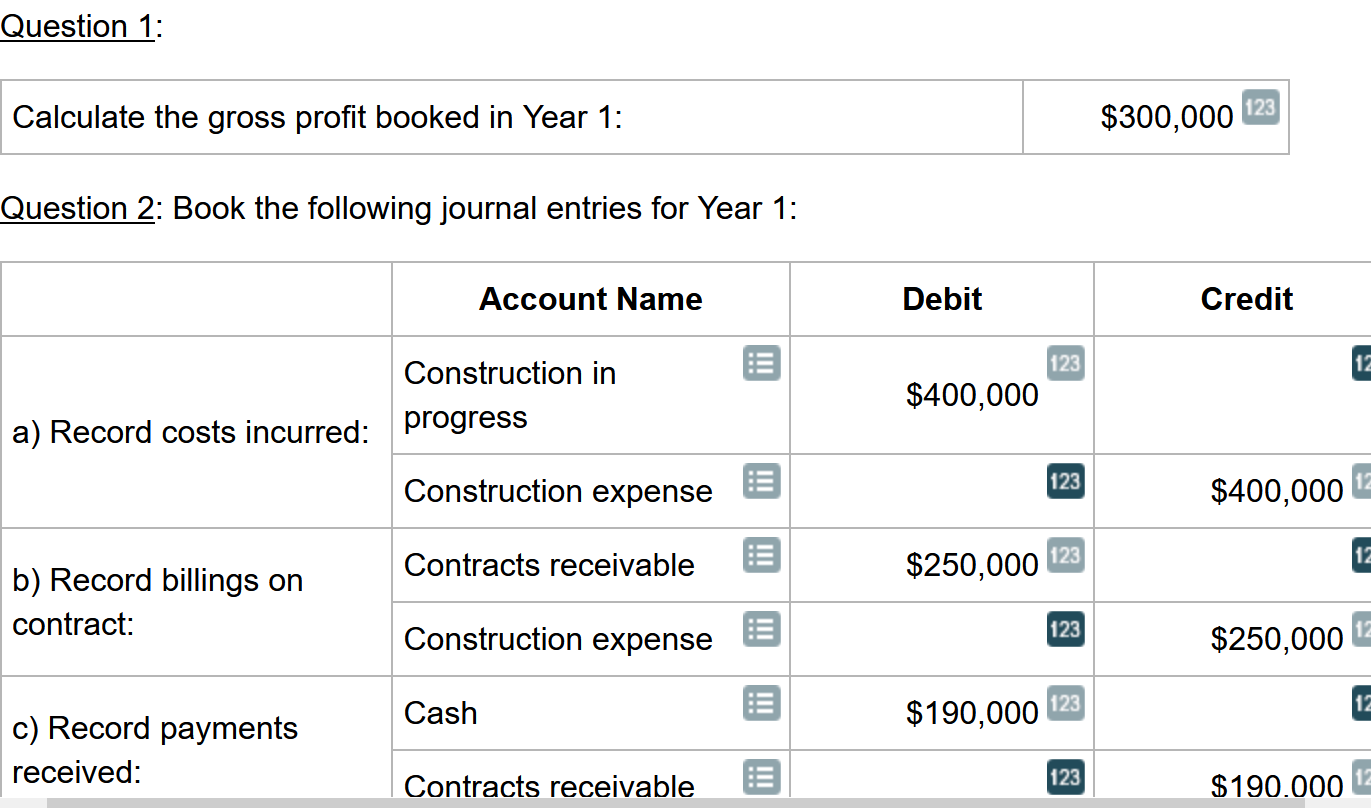The width and height of the screenshot is (1371, 808).
Task: Click dark 123 icon in Cash credit cell
Action: pos(1362,702)
